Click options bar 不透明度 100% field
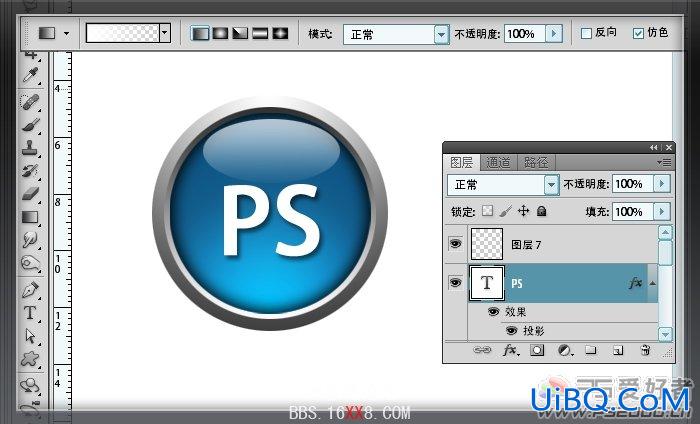Image resolution: width=700 pixels, height=424 pixels. pyautogui.click(x=525, y=33)
